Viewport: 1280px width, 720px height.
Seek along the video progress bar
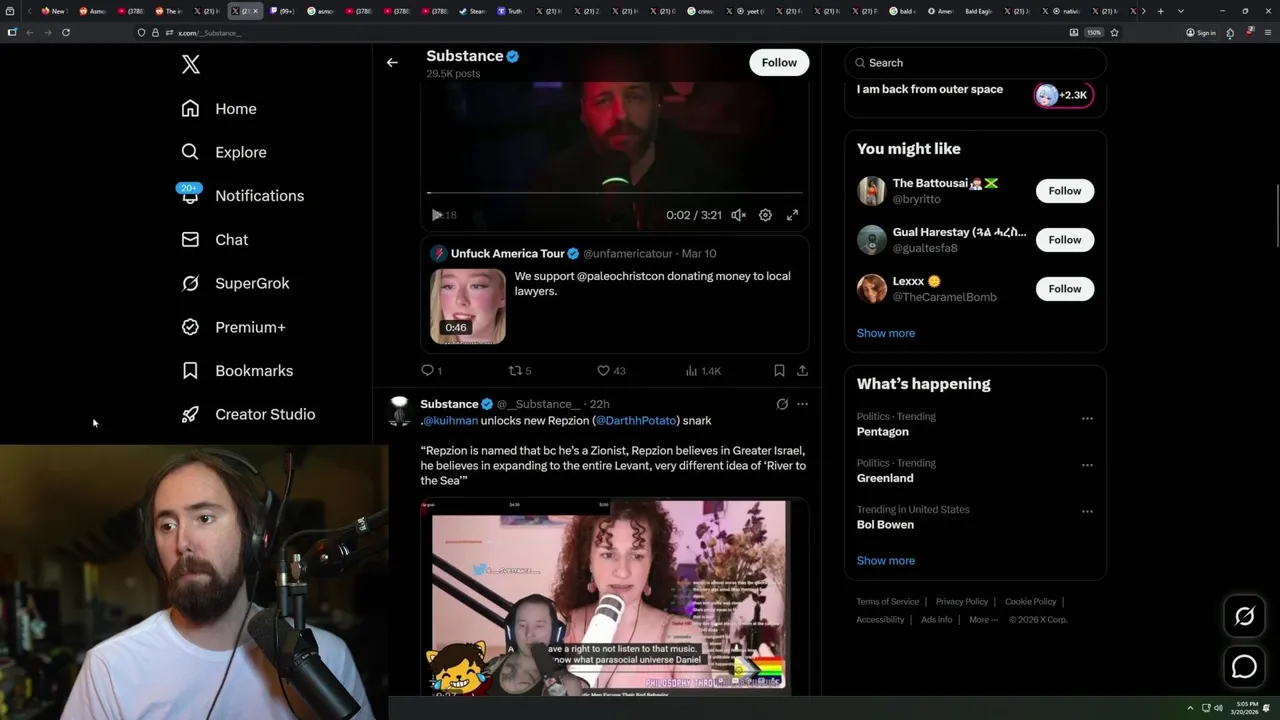point(614,193)
